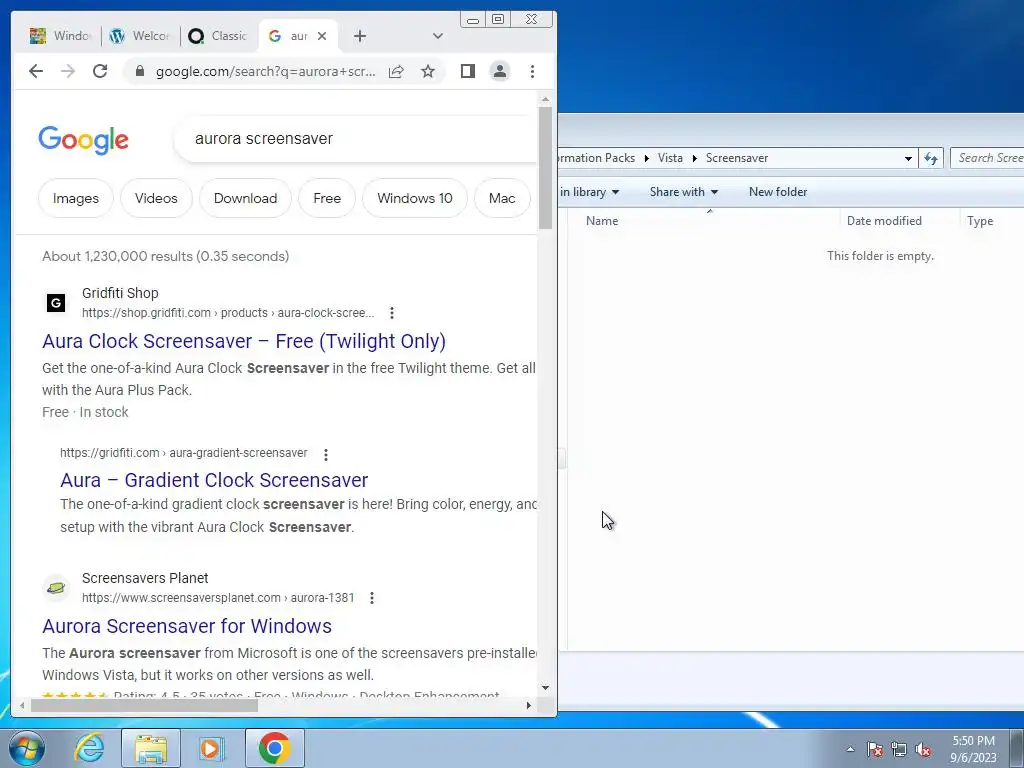
Task: Select Screensaver in Explorer breadcrumb
Action: (x=737, y=158)
